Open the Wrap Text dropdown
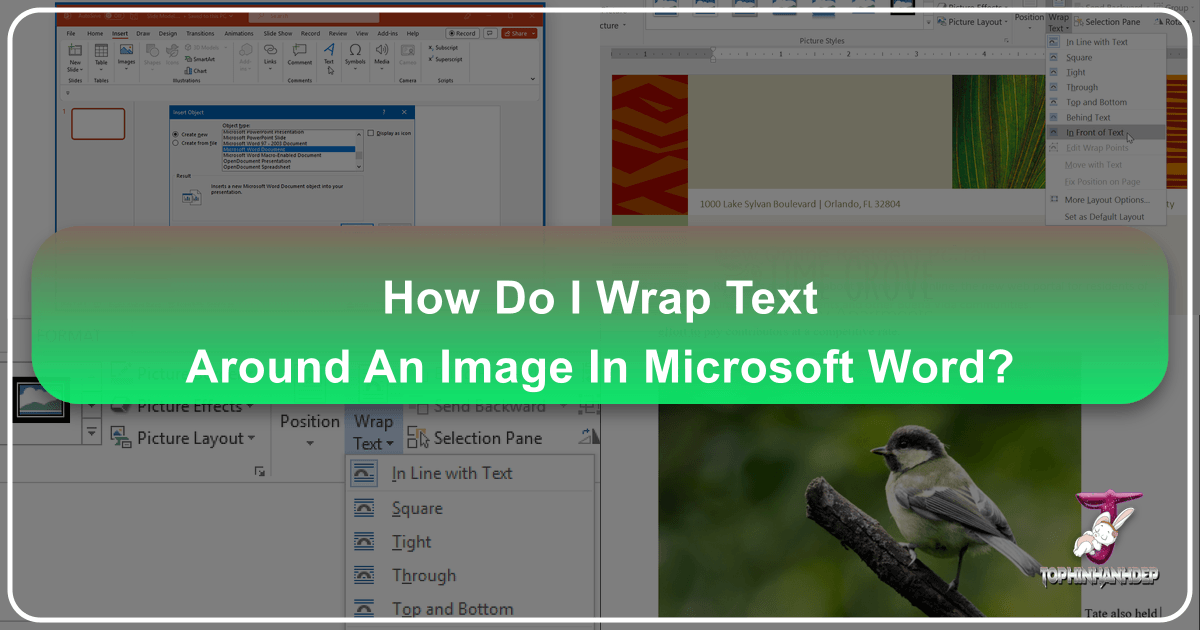Screen dimensions: 1200x630 click(x=373, y=428)
